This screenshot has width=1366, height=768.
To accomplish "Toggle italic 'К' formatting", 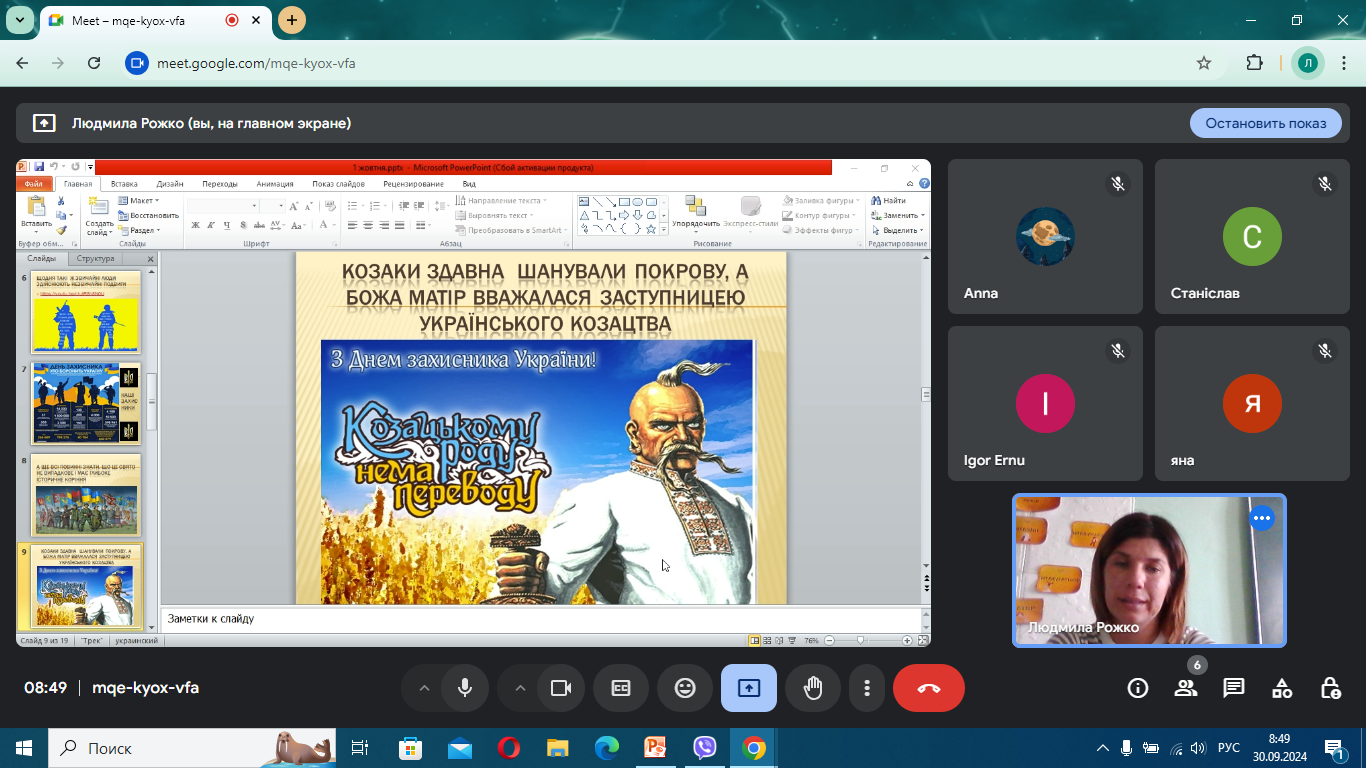I will (212, 226).
